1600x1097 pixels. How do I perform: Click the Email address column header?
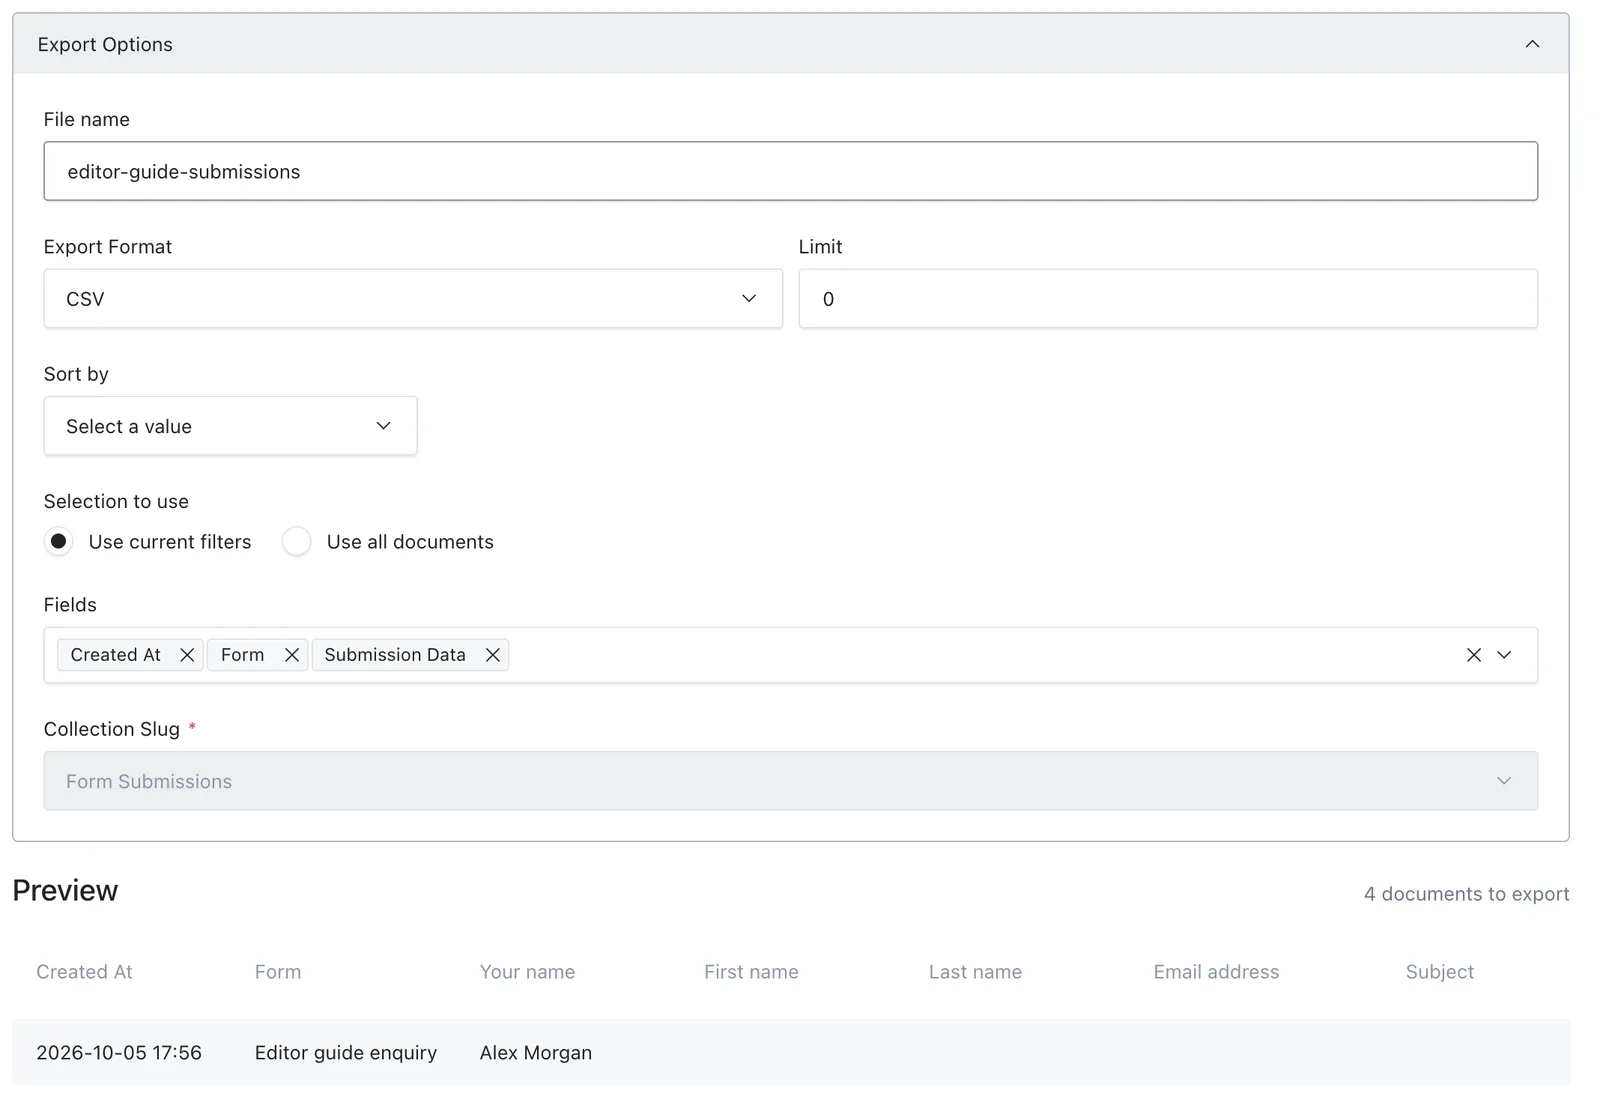(x=1216, y=972)
